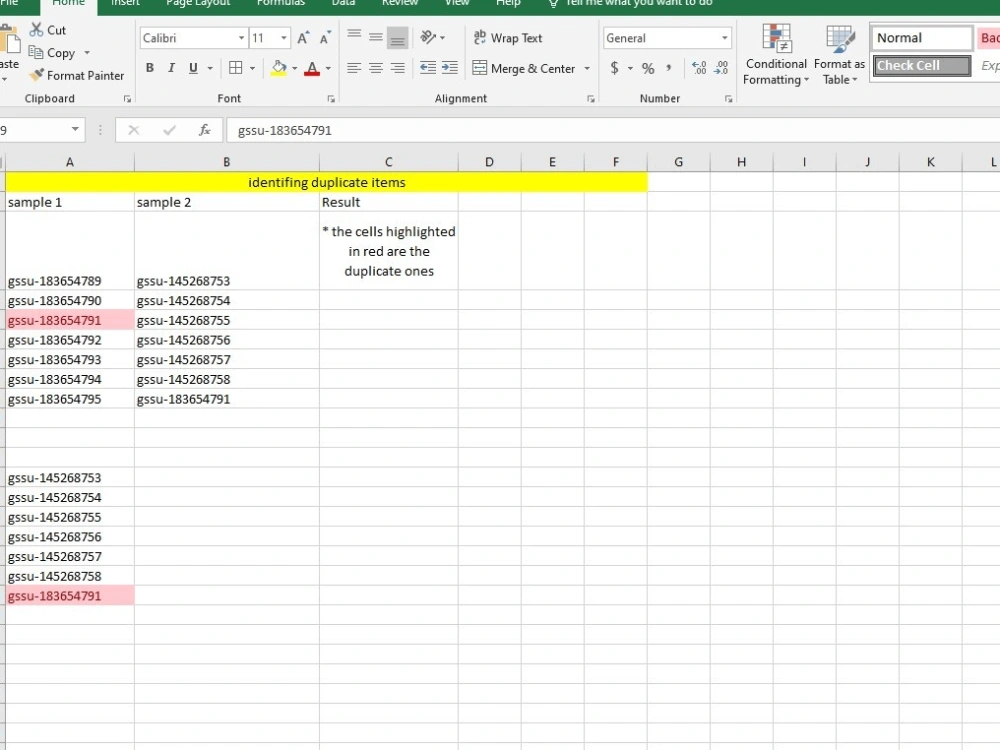This screenshot has height=750, width=1000.
Task: Click the Decrease Indent icon
Action: click(x=428, y=68)
